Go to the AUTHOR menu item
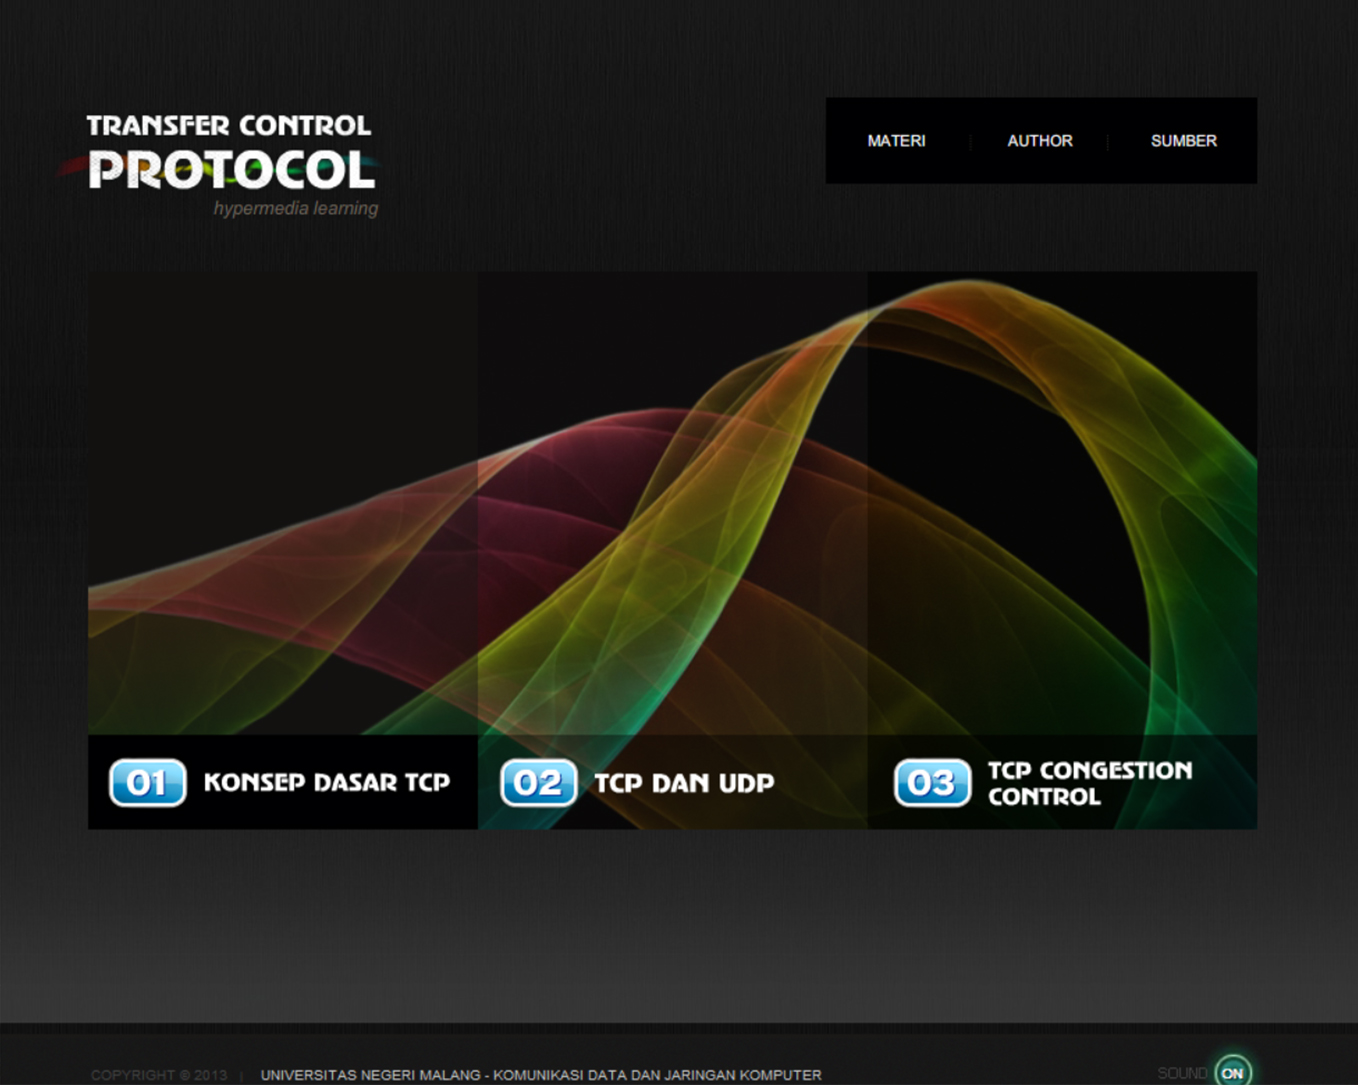This screenshot has width=1358, height=1085. tap(1039, 141)
